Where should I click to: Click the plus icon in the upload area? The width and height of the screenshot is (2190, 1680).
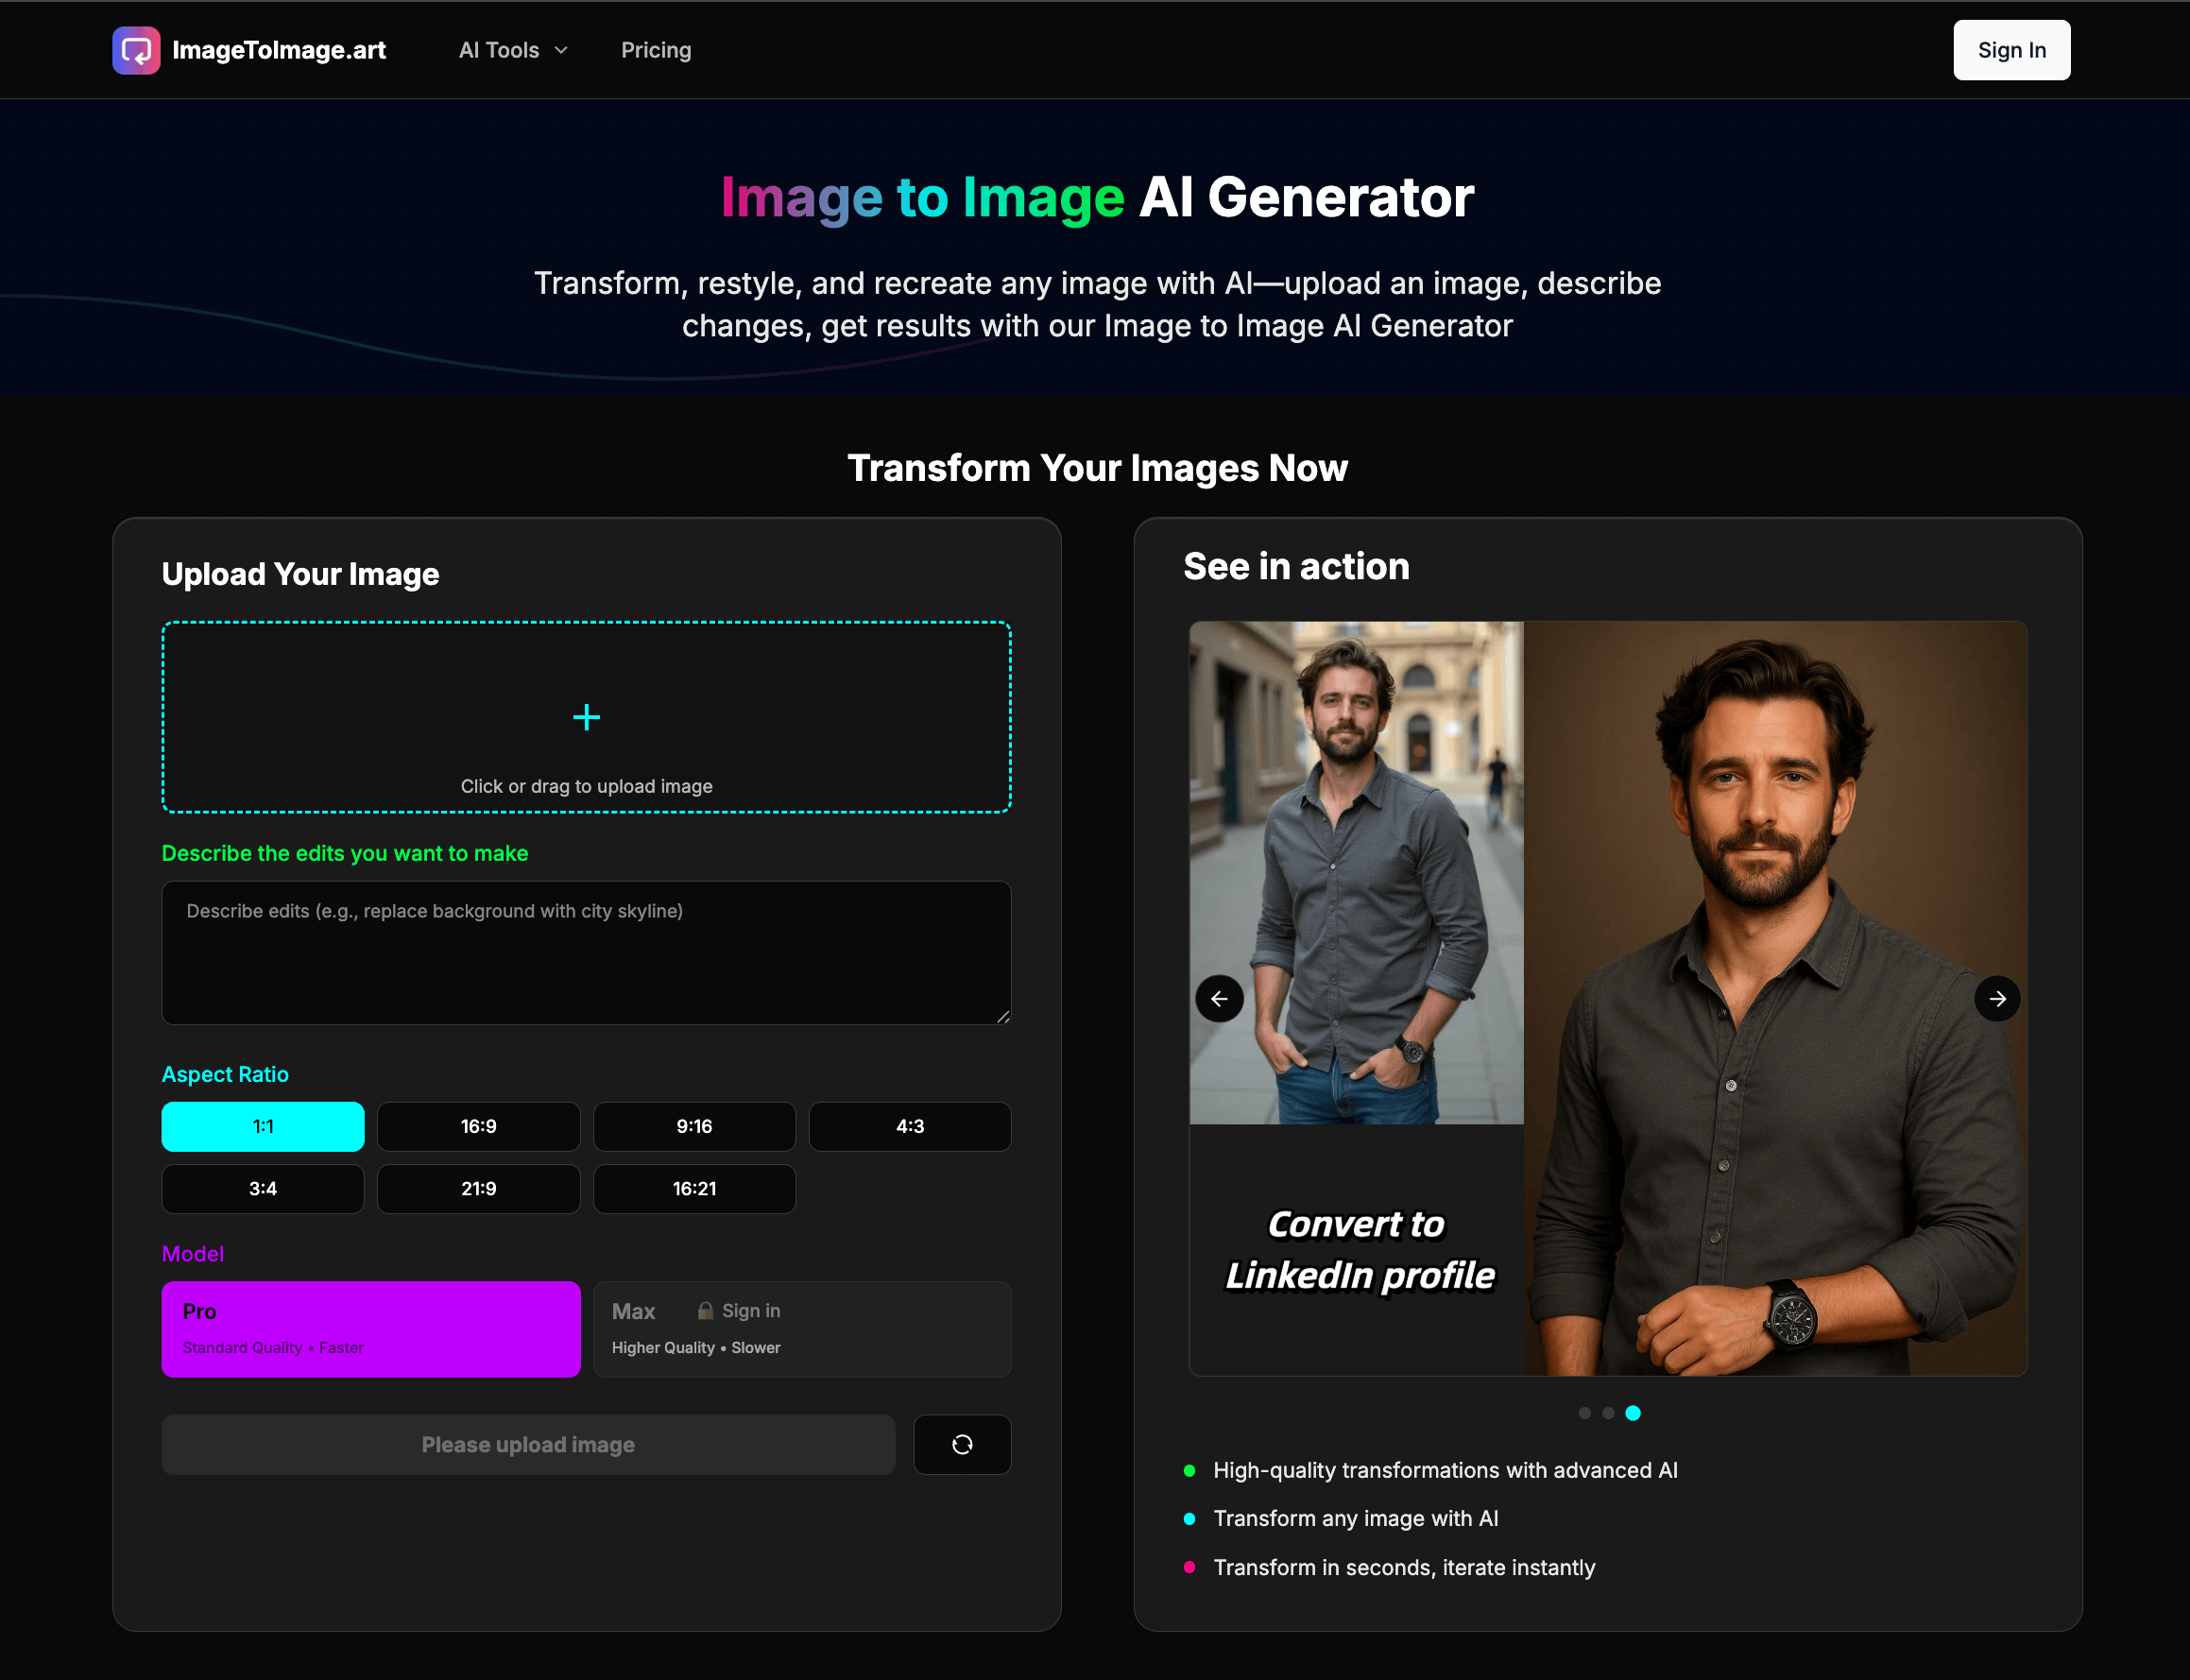pos(586,717)
